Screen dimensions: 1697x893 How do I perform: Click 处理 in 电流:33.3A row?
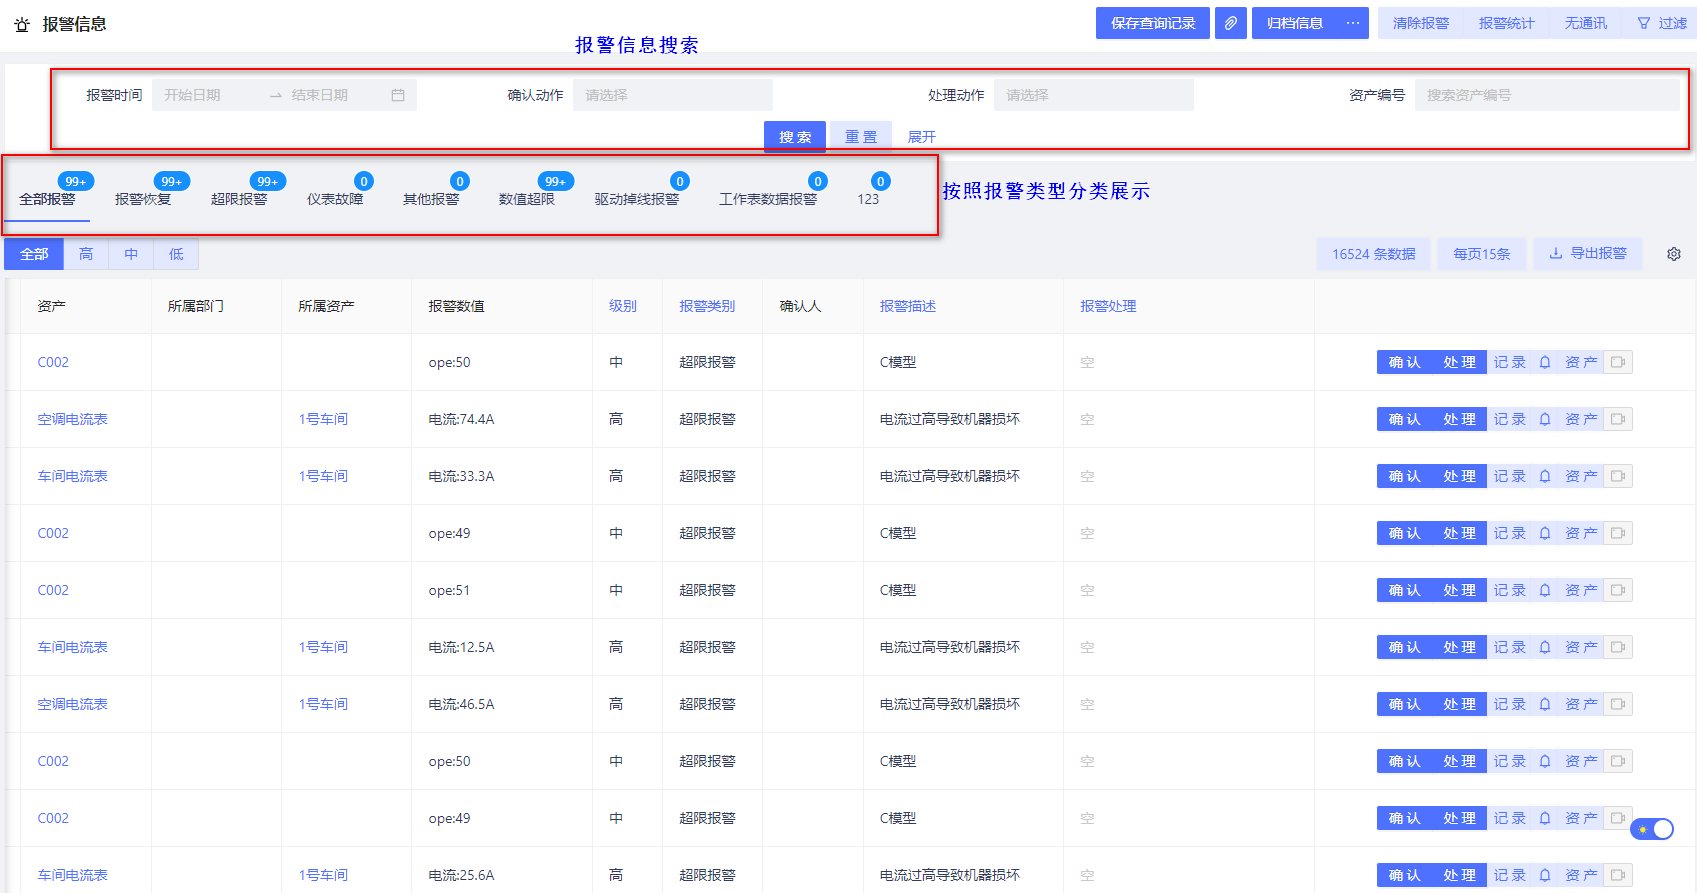click(x=1460, y=476)
